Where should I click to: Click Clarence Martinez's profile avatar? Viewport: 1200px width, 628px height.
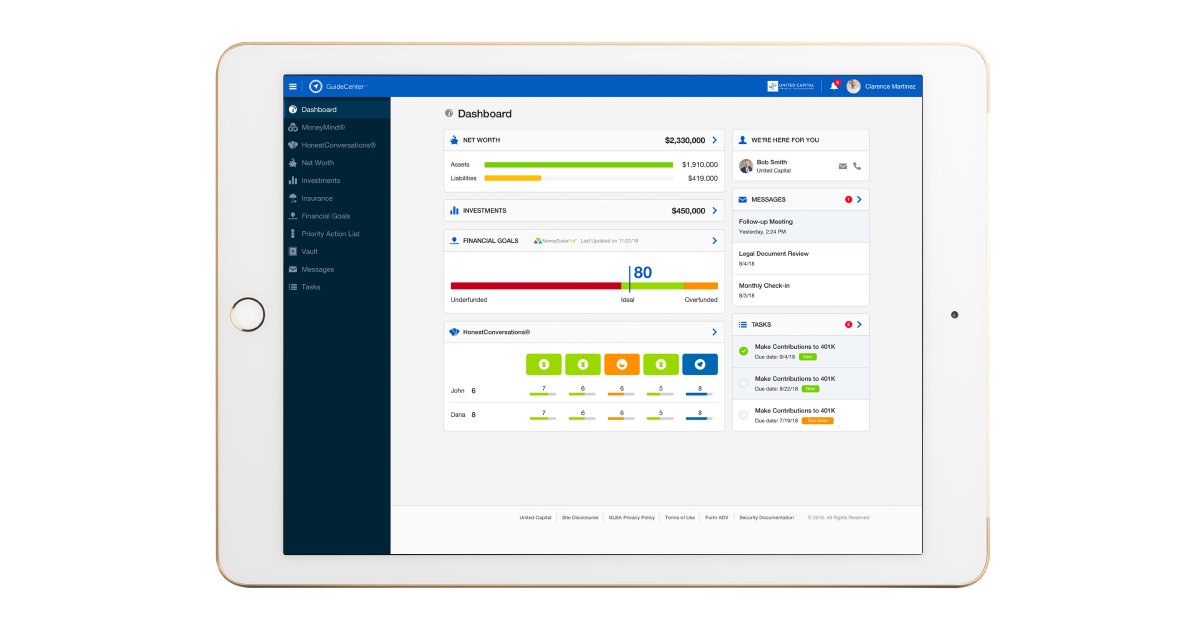pos(853,86)
